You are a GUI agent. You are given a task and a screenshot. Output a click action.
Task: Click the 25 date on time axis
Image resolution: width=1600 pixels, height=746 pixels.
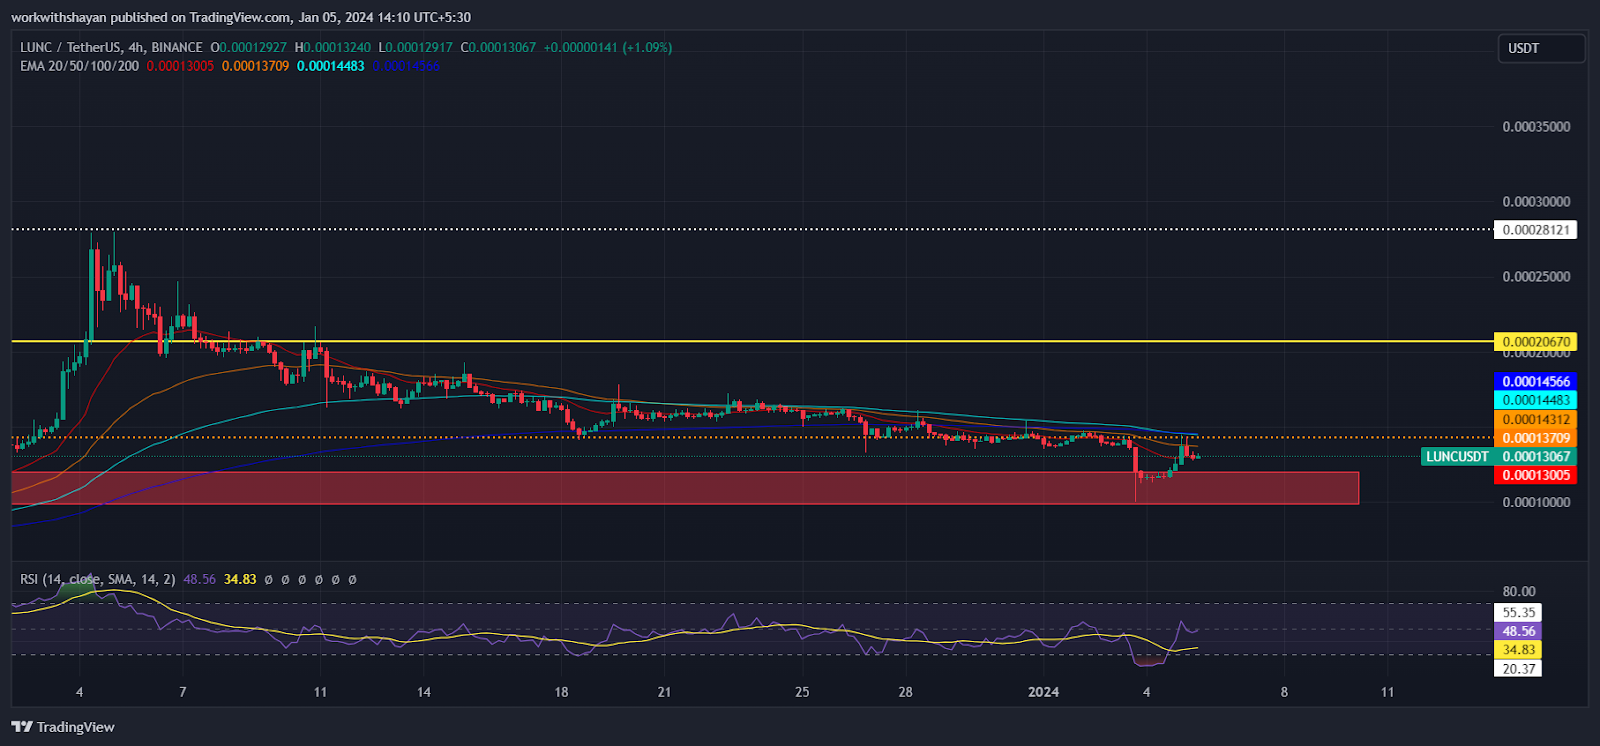pyautogui.click(x=802, y=692)
